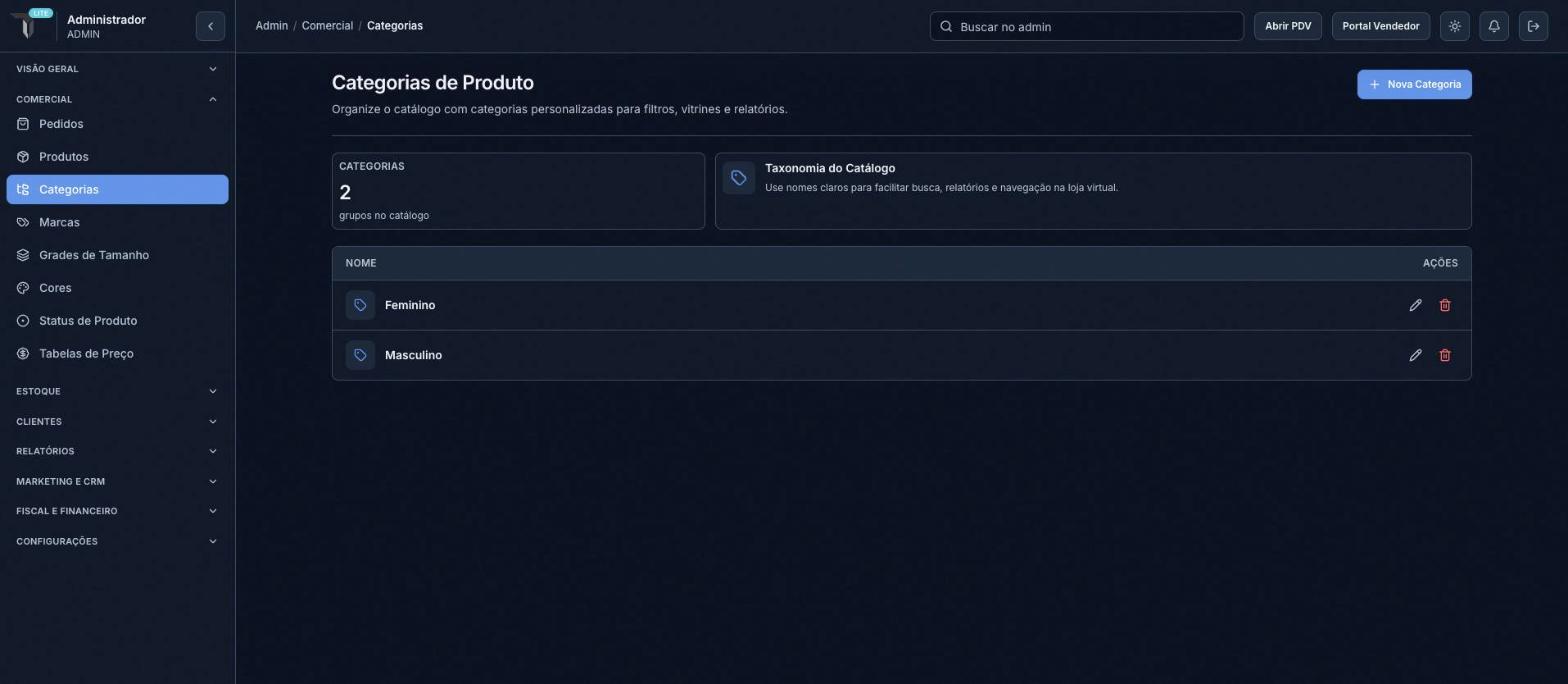The image size is (1568, 684).
Task: Expand the Clientes section
Action: click(x=117, y=421)
